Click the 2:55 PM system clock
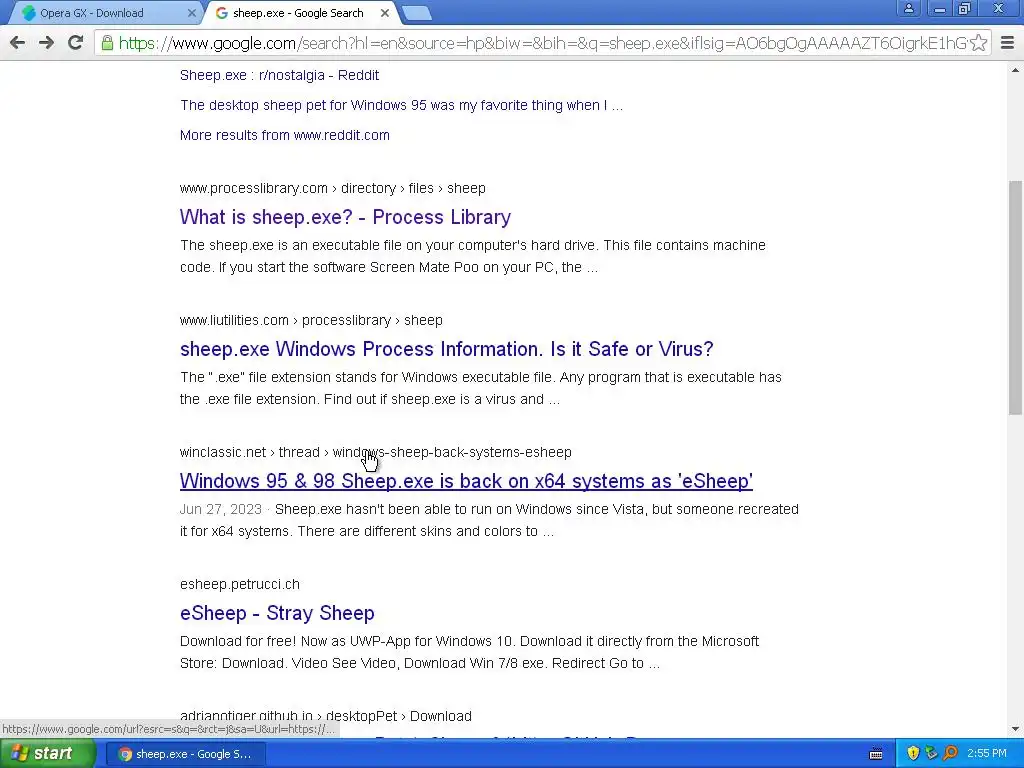Viewport: 1024px width, 768px height. pyautogui.click(x=987, y=754)
